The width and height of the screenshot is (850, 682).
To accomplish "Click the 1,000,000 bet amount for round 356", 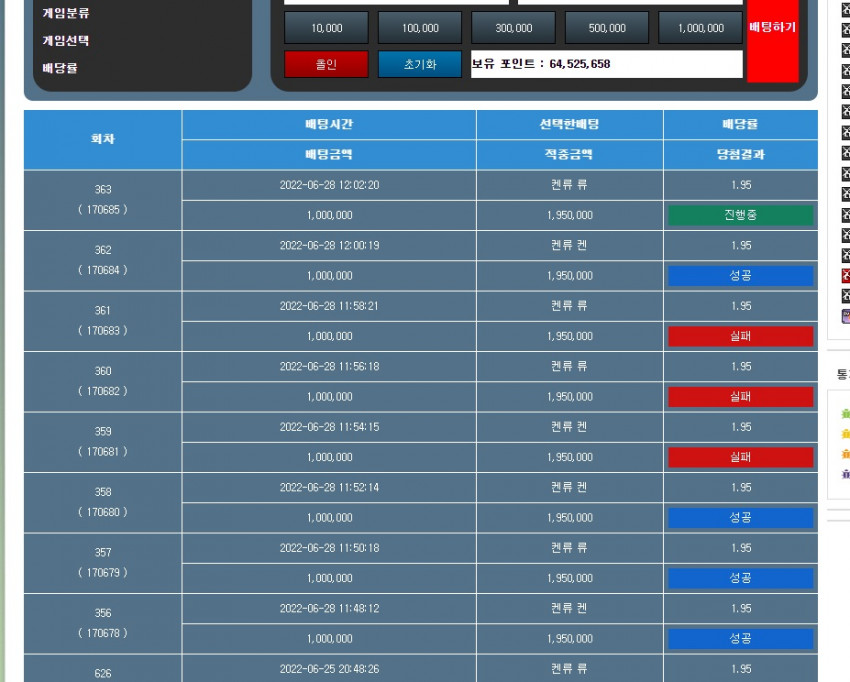I will (329, 639).
